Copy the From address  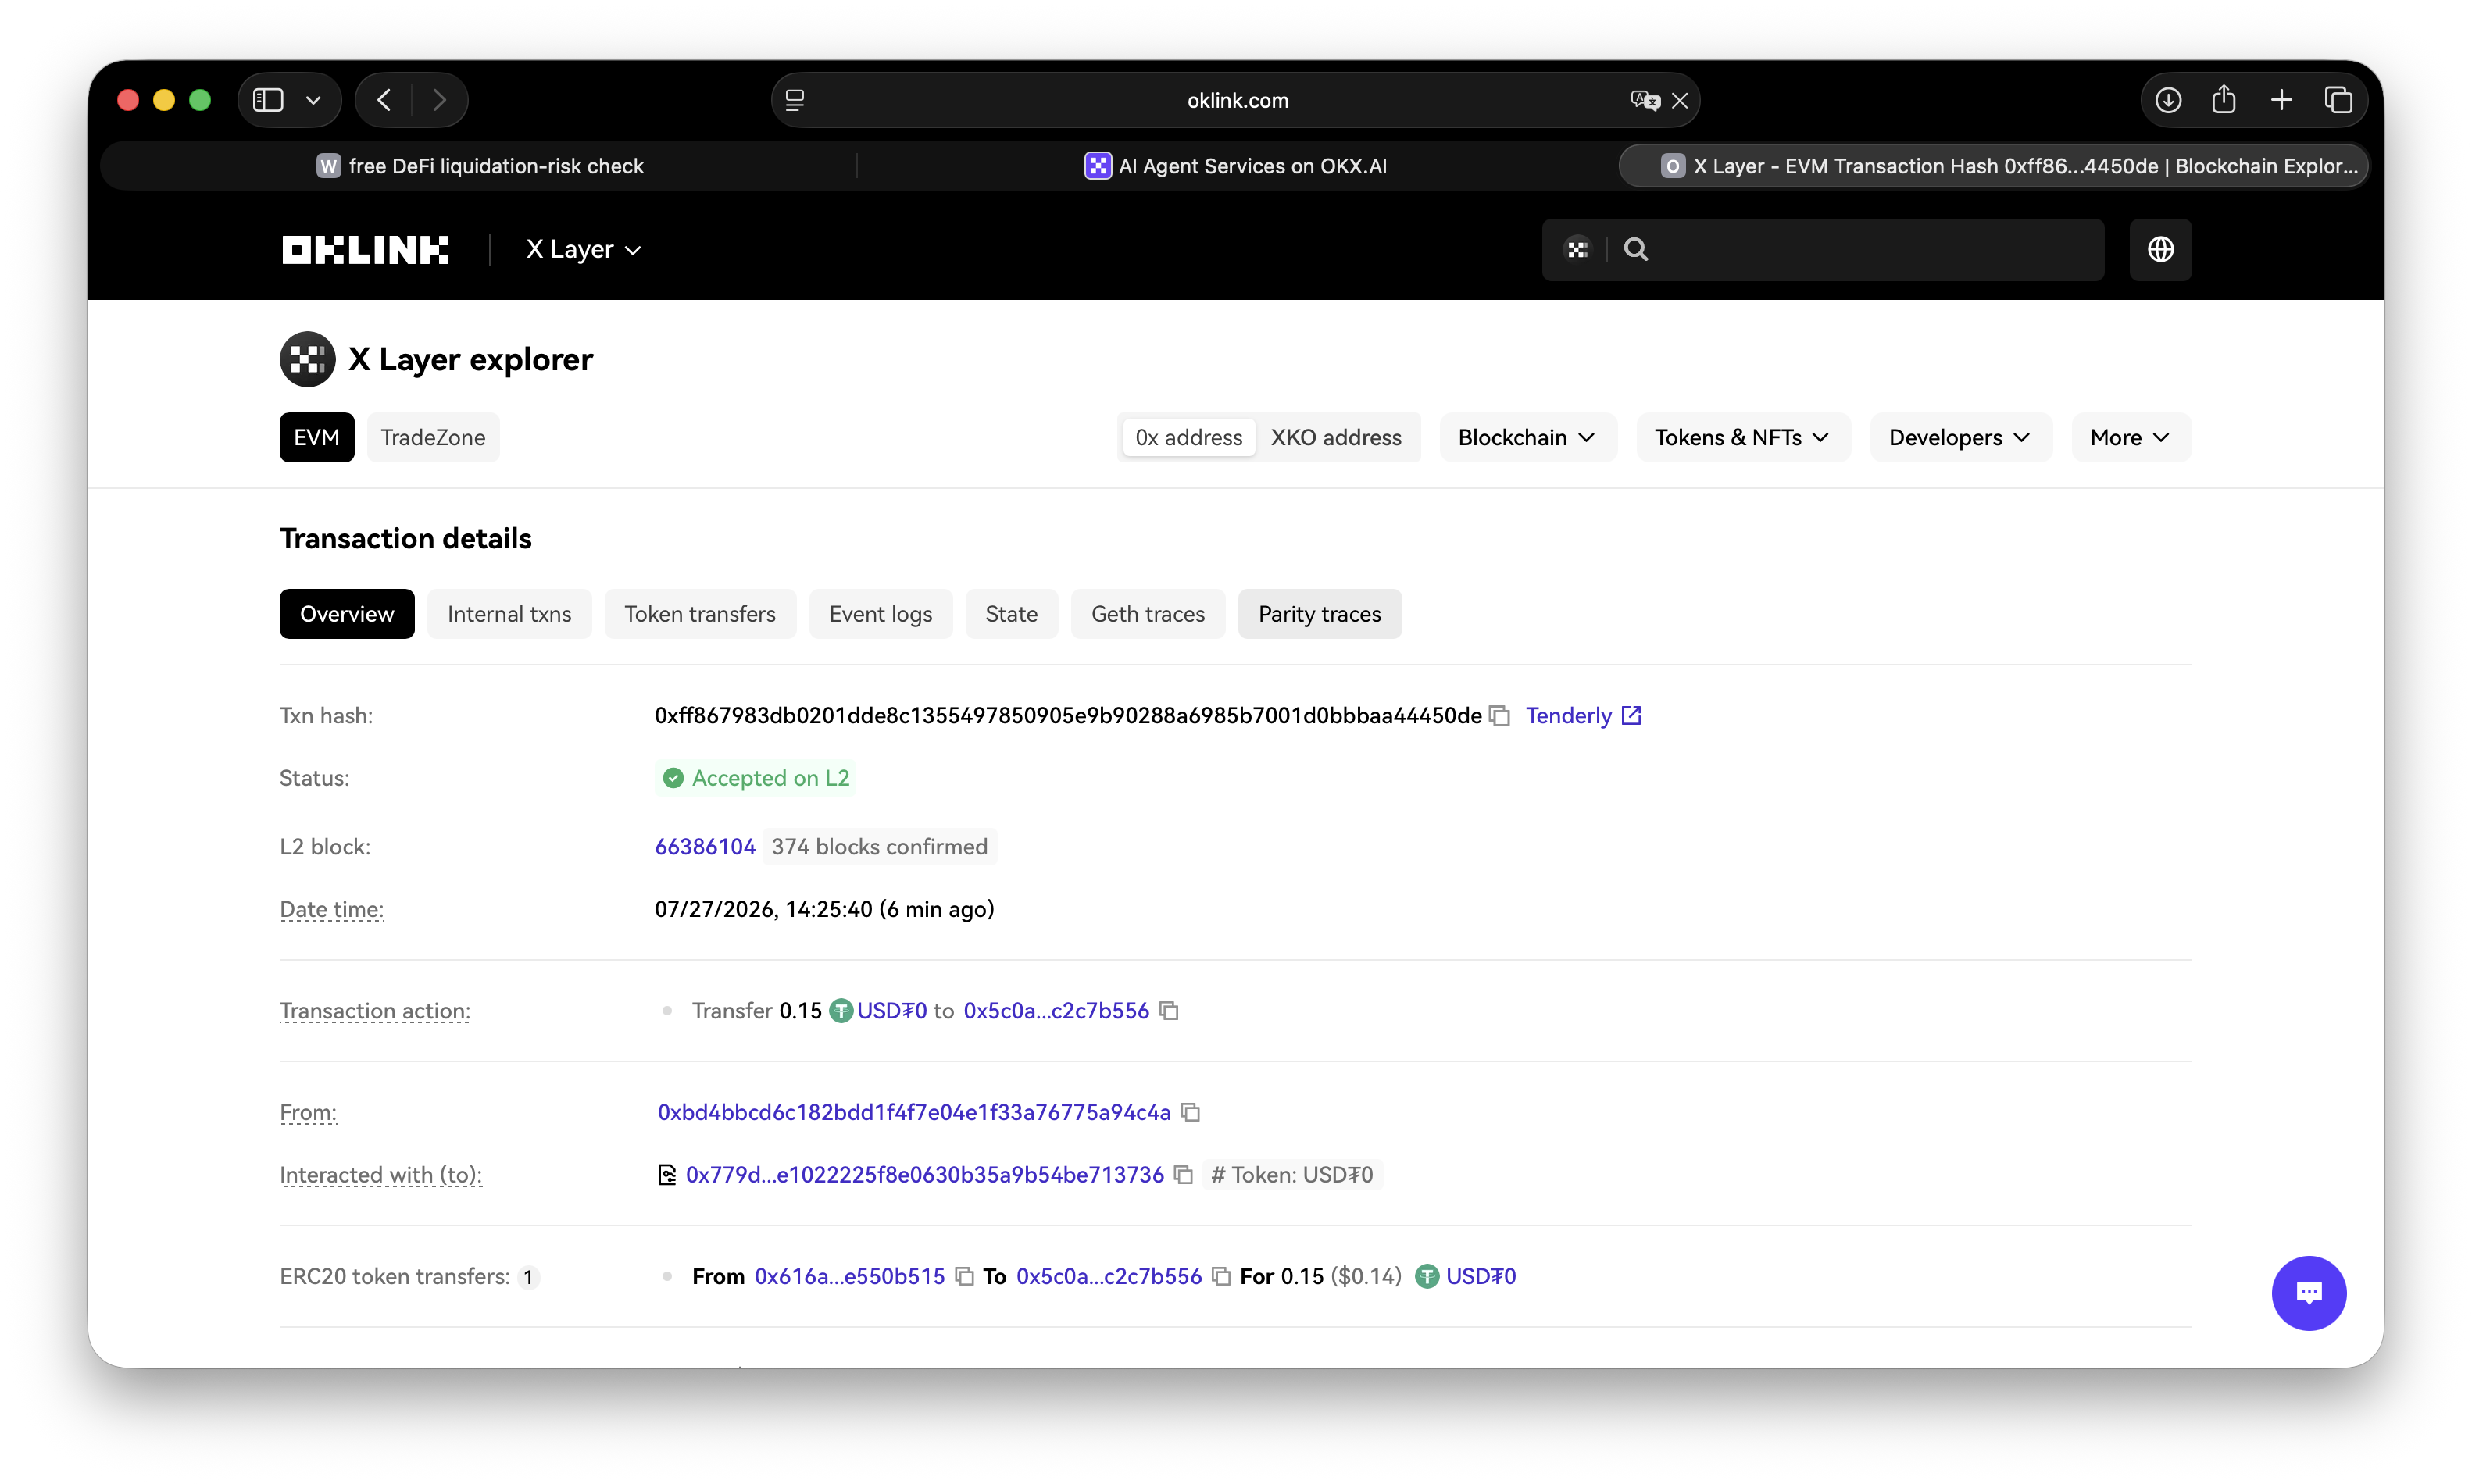[1190, 1112]
